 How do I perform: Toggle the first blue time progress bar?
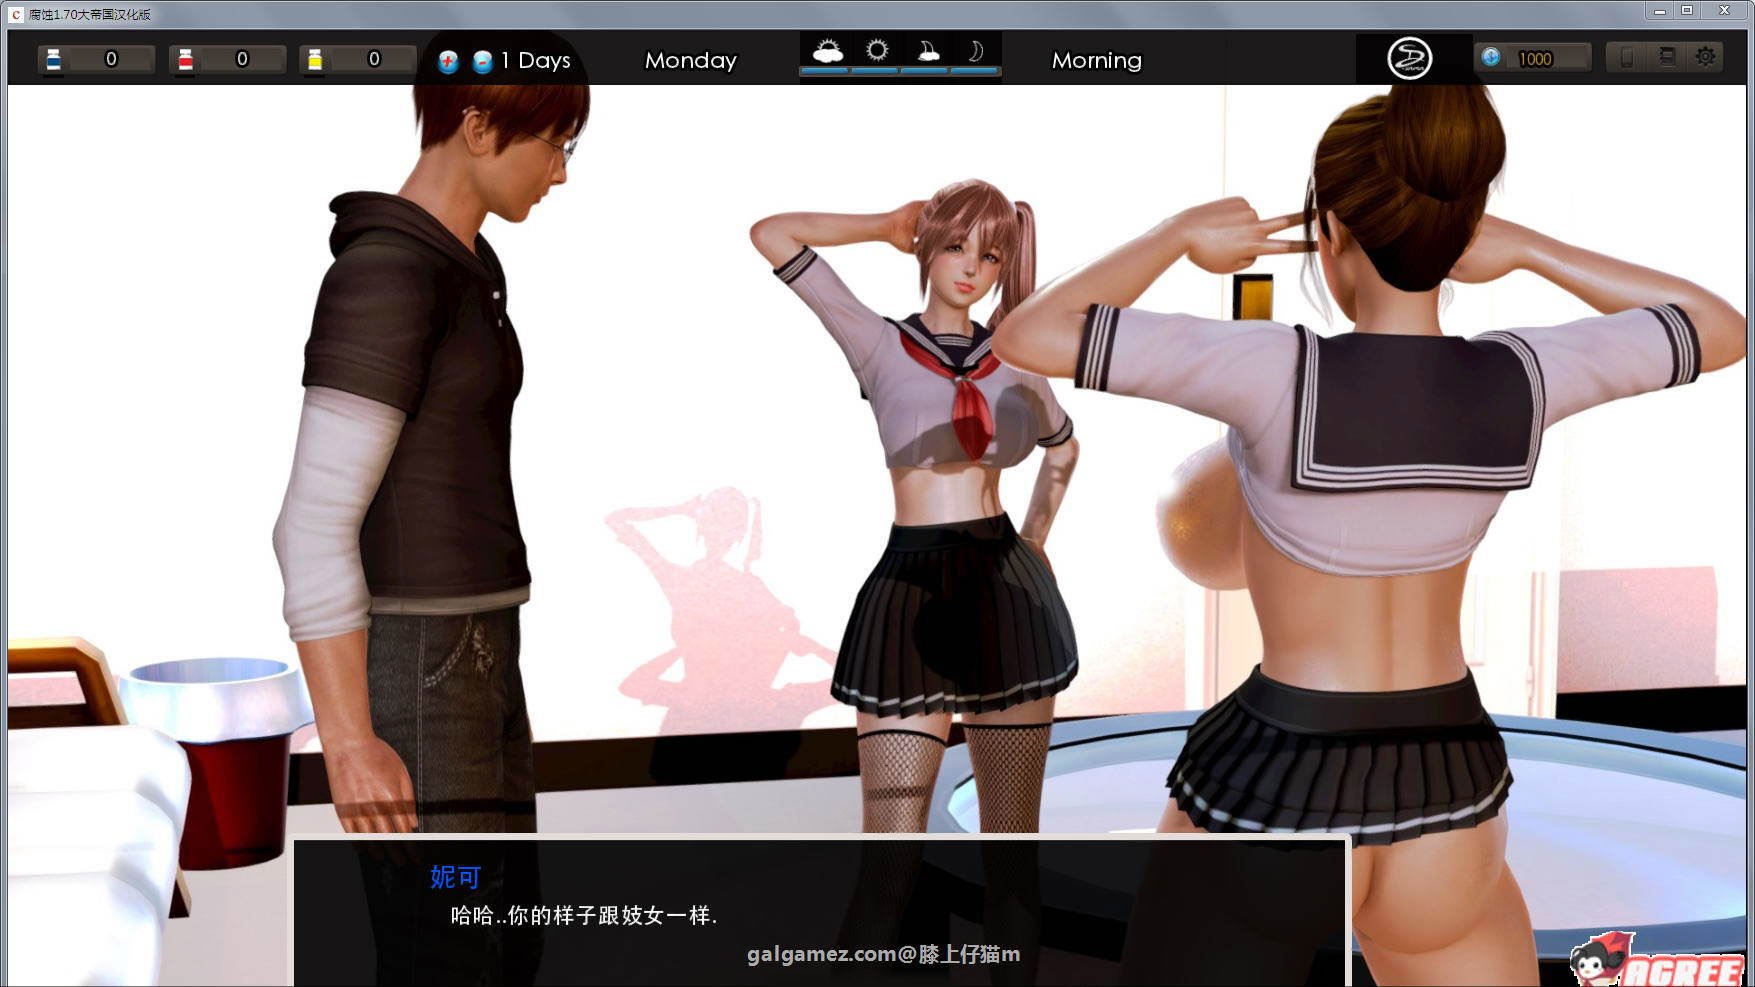tap(827, 72)
